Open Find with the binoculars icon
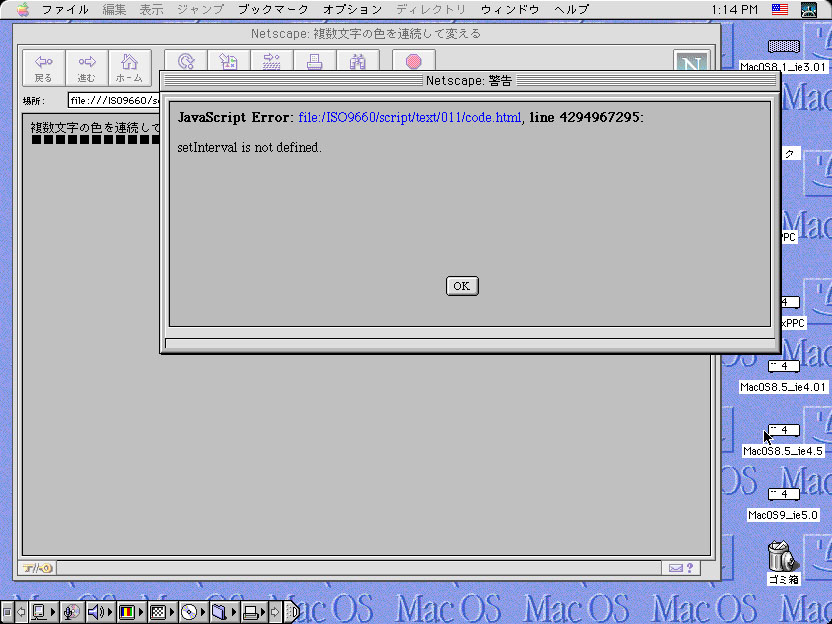The height and width of the screenshot is (624, 832). [358, 60]
